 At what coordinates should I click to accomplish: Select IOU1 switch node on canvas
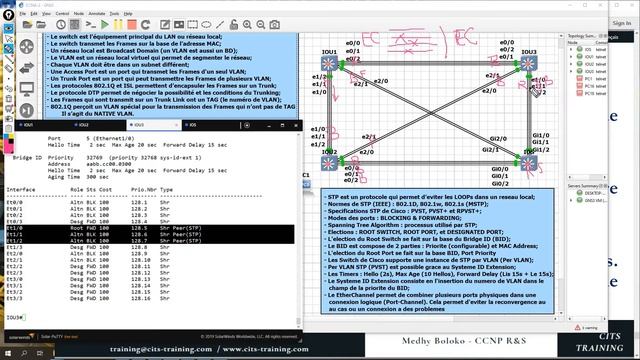tap(329, 64)
